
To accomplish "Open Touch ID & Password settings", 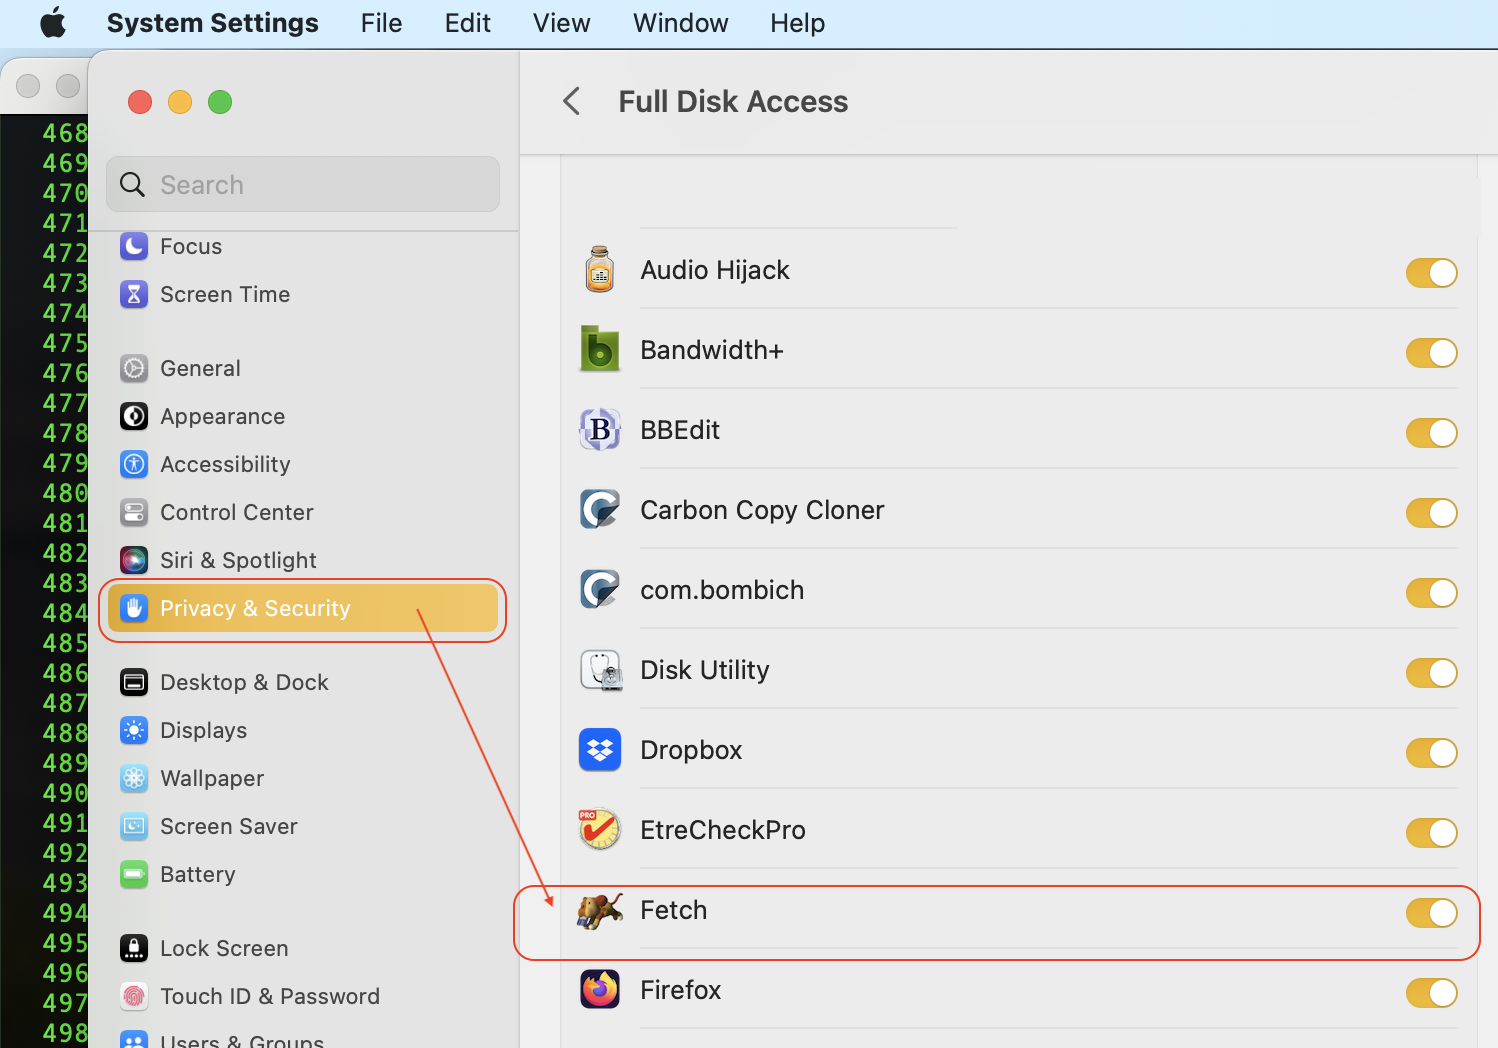I will [303, 996].
